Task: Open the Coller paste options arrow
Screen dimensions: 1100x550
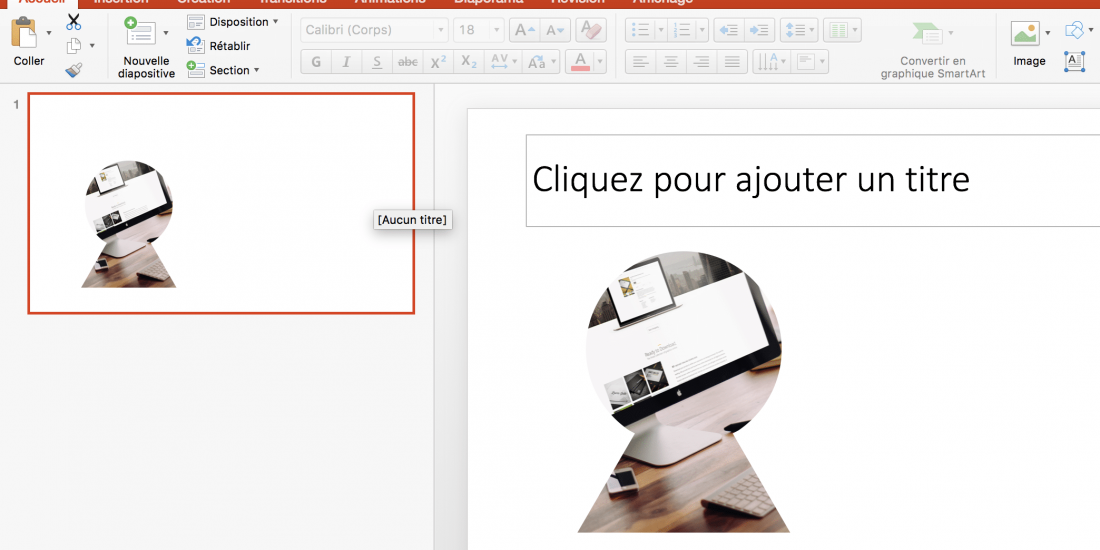Action: [48, 33]
